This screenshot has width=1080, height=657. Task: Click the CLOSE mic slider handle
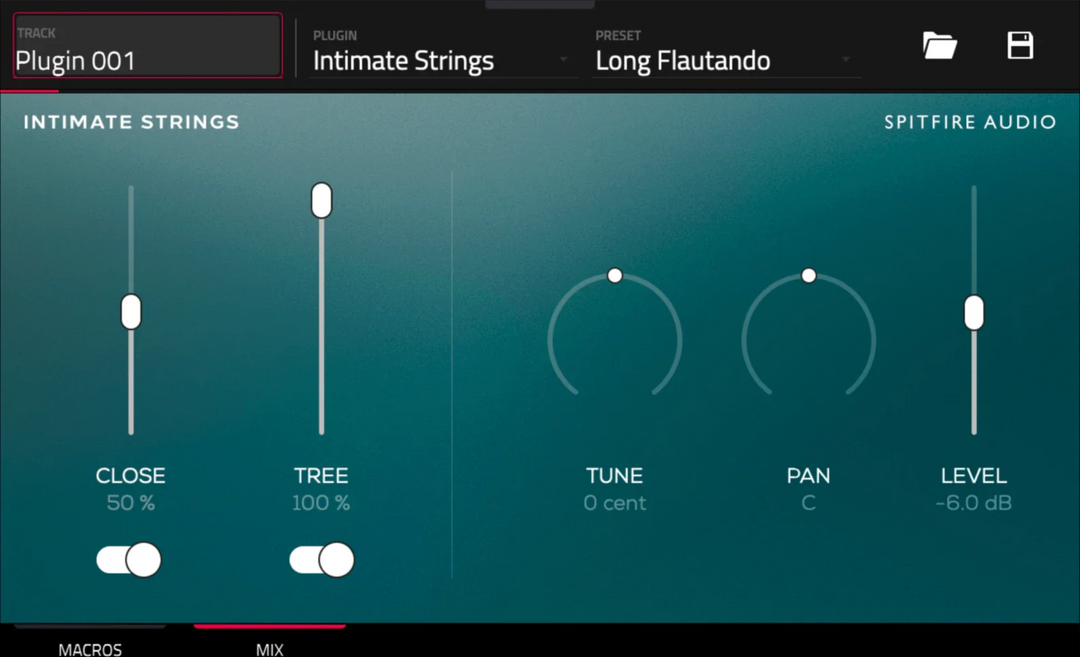[131, 312]
